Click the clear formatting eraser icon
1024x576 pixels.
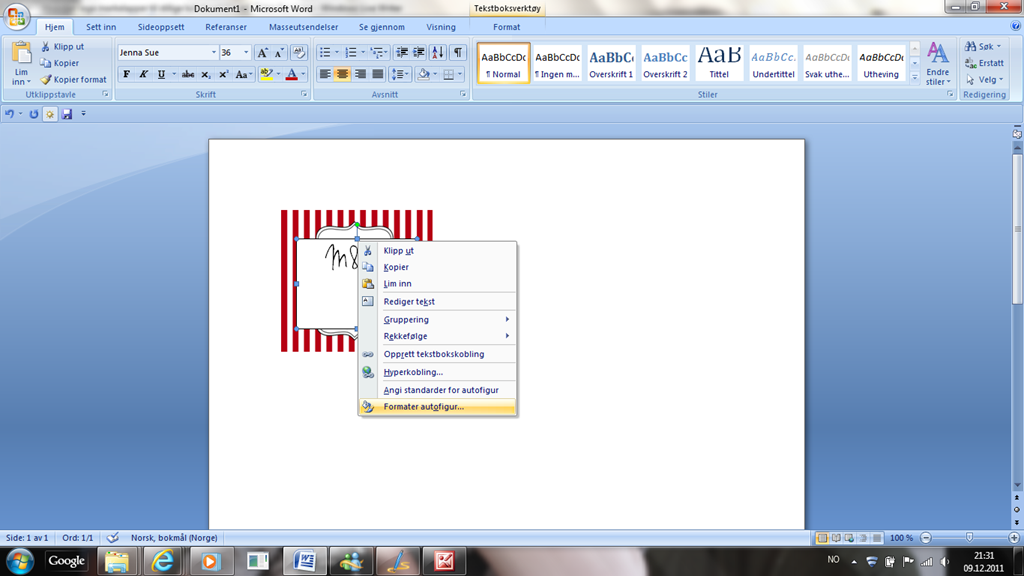298,53
